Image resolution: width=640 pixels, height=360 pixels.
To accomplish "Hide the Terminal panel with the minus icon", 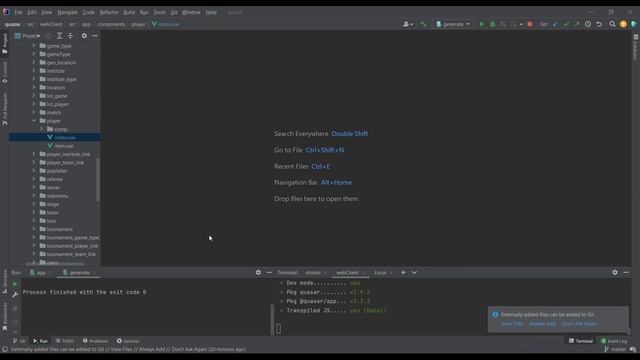I will pyautogui.click(x=626, y=272).
